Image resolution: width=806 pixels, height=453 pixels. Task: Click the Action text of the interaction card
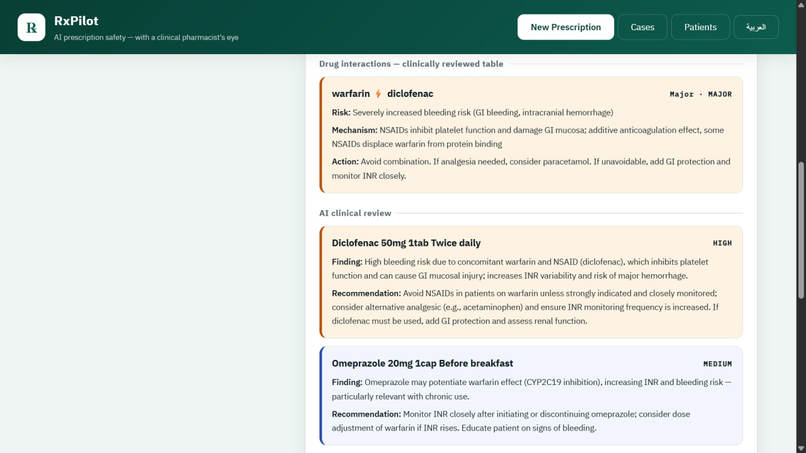[531, 169]
